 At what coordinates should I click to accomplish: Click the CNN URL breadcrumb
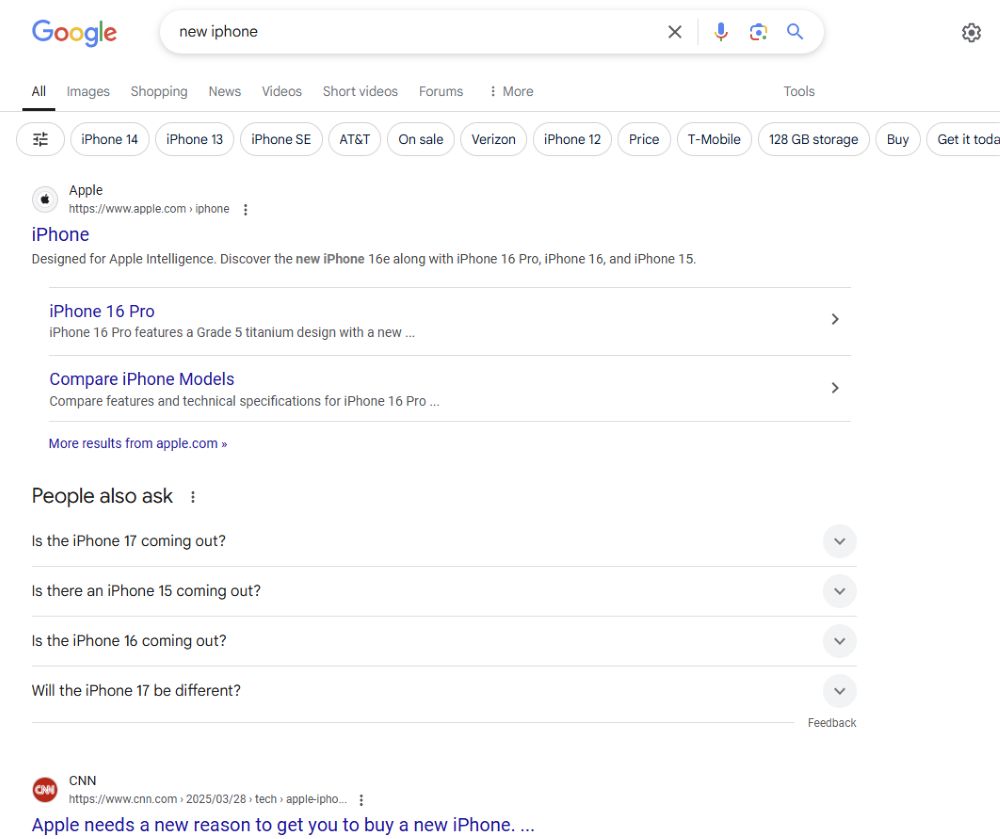coord(208,799)
